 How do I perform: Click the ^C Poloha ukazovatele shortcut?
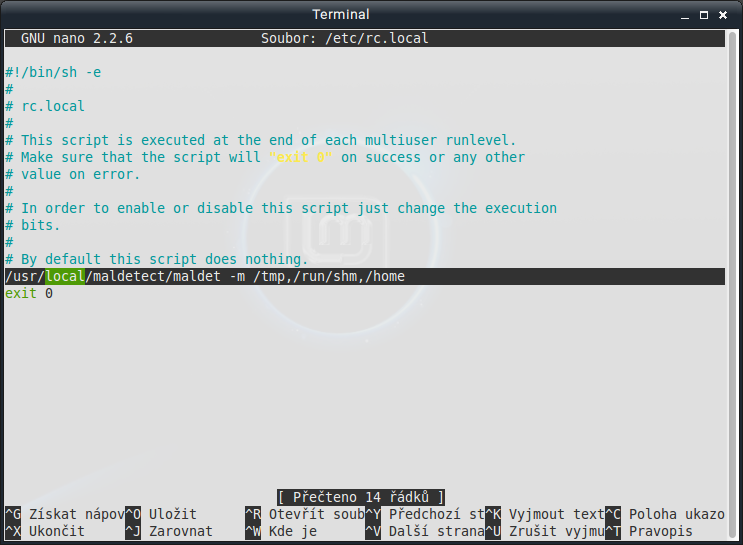point(665,514)
